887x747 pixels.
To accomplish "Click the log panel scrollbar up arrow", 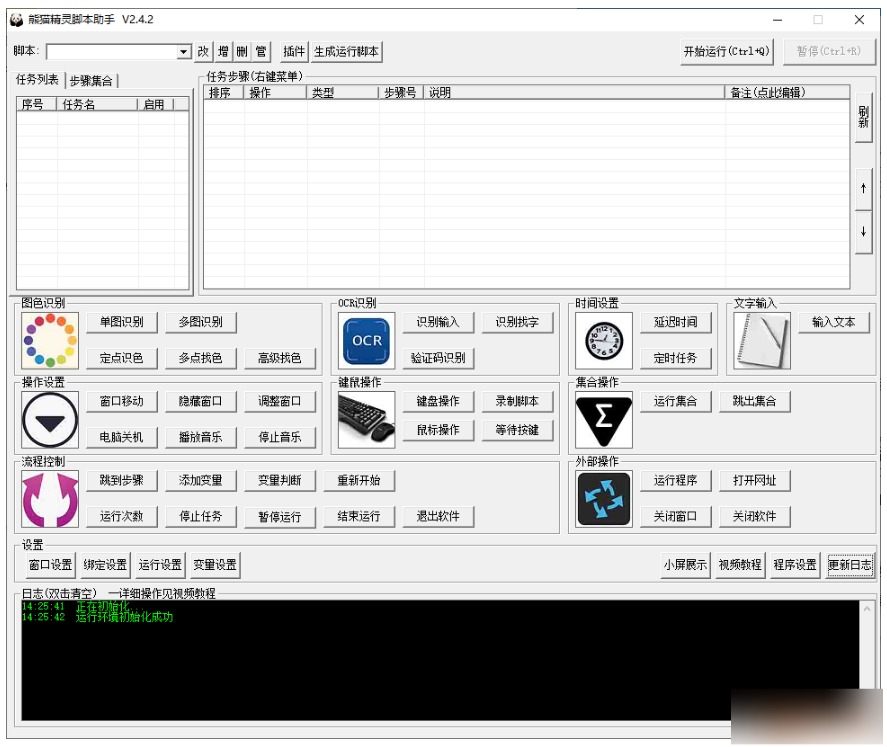I will click(x=866, y=609).
